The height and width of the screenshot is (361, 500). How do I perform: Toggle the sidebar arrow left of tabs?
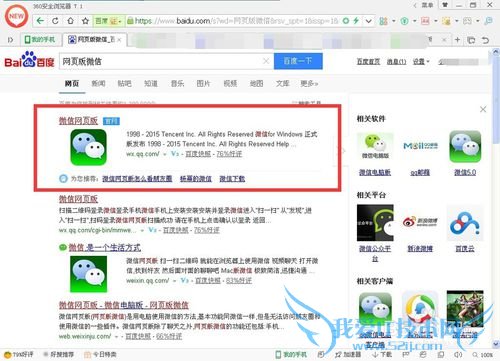click(x=10, y=40)
